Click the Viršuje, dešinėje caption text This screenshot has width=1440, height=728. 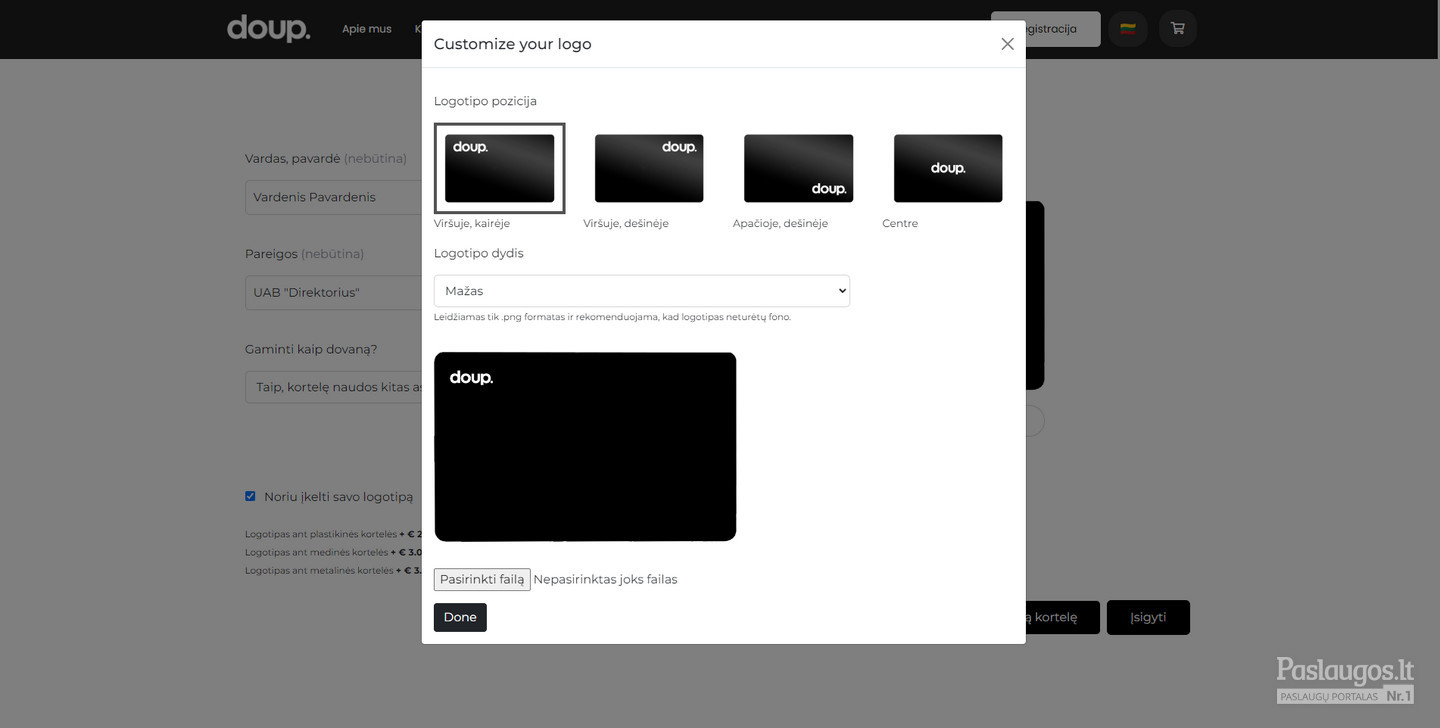click(626, 223)
